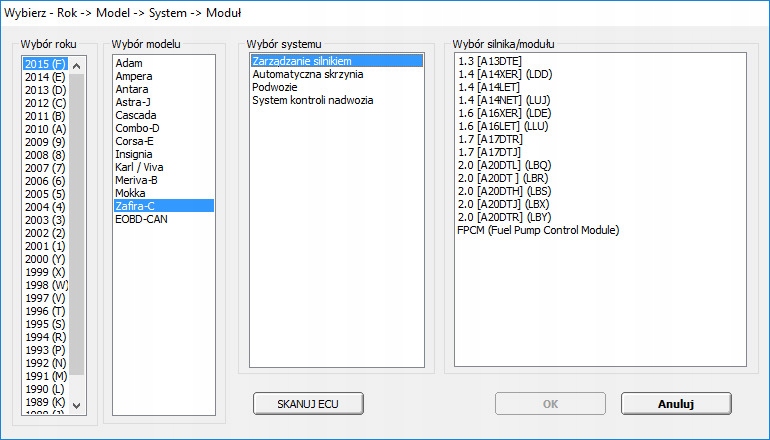The image size is (770, 440).
Task: Select System kontroli nadwozia
Action: (x=313, y=101)
